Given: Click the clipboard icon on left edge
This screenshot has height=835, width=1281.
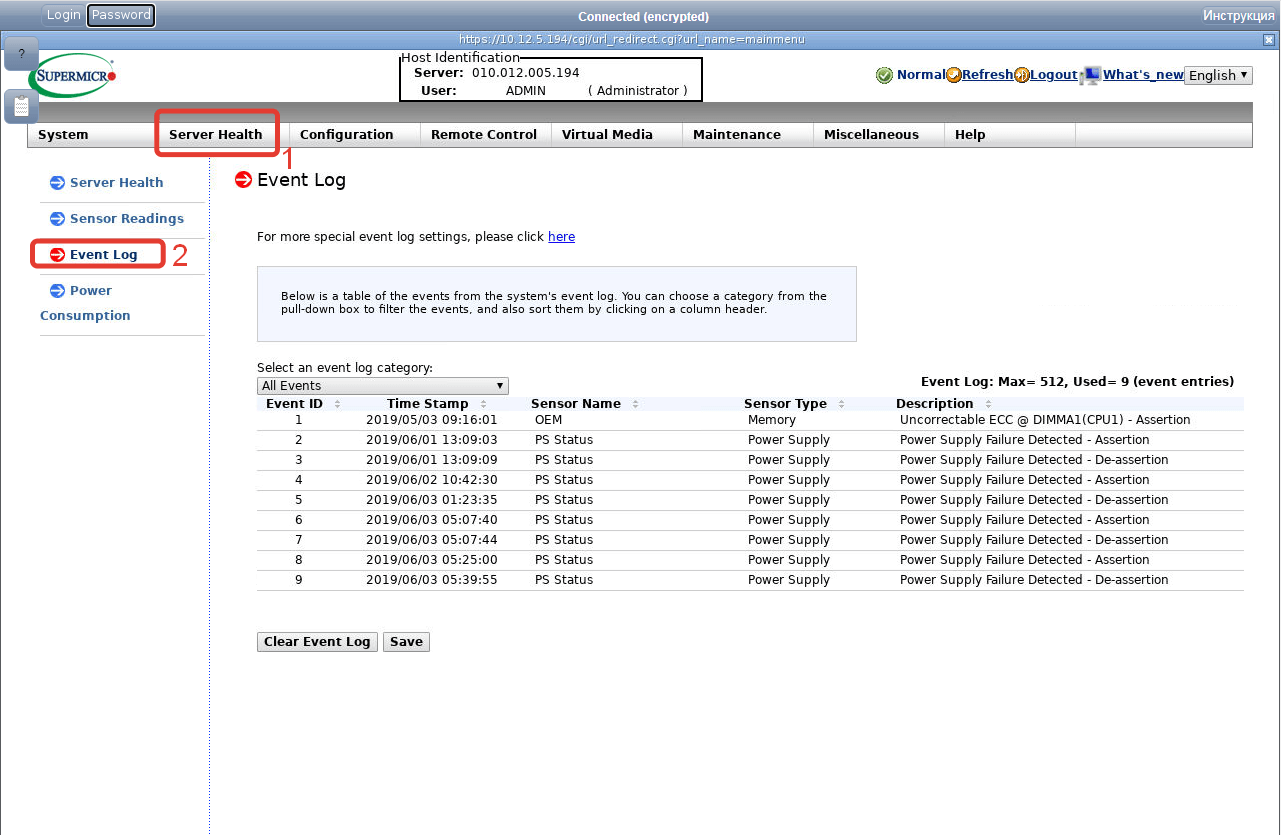Looking at the screenshot, I should [x=21, y=106].
